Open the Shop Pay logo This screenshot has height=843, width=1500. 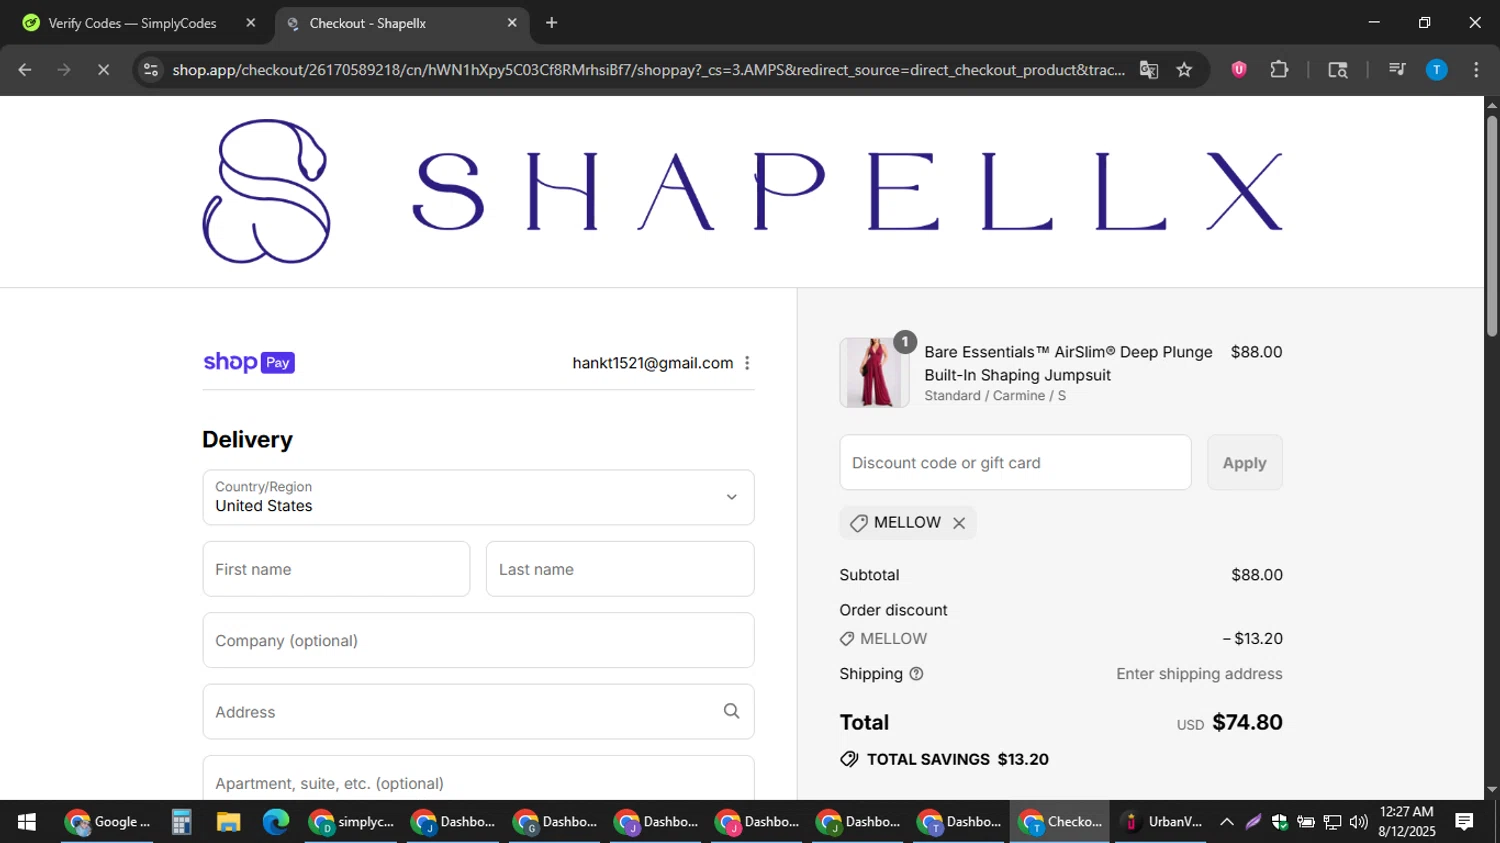pyautogui.click(x=249, y=362)
